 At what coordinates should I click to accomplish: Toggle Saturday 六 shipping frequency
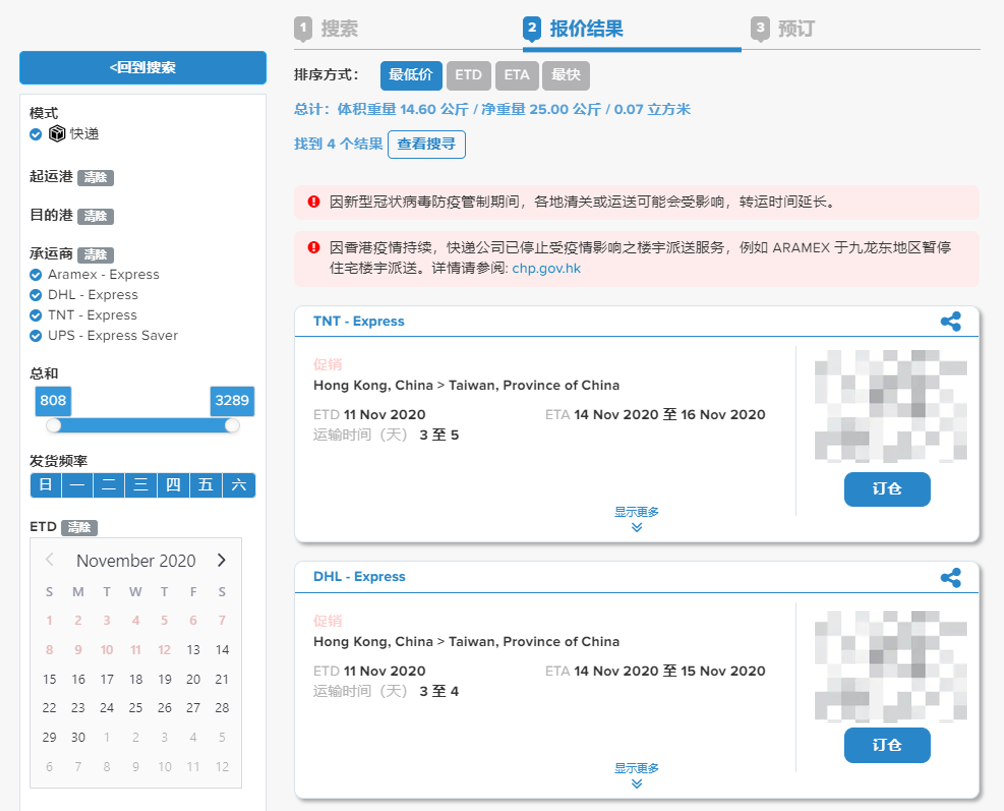pos(239,485)
